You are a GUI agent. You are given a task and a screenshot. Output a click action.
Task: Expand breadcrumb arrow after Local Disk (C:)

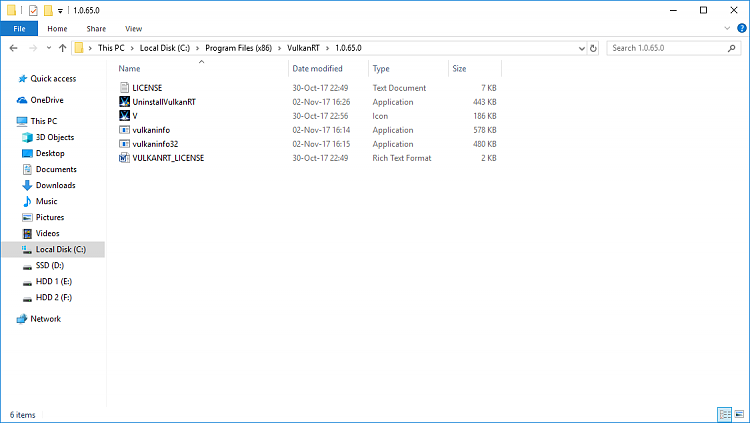[198, 48]
